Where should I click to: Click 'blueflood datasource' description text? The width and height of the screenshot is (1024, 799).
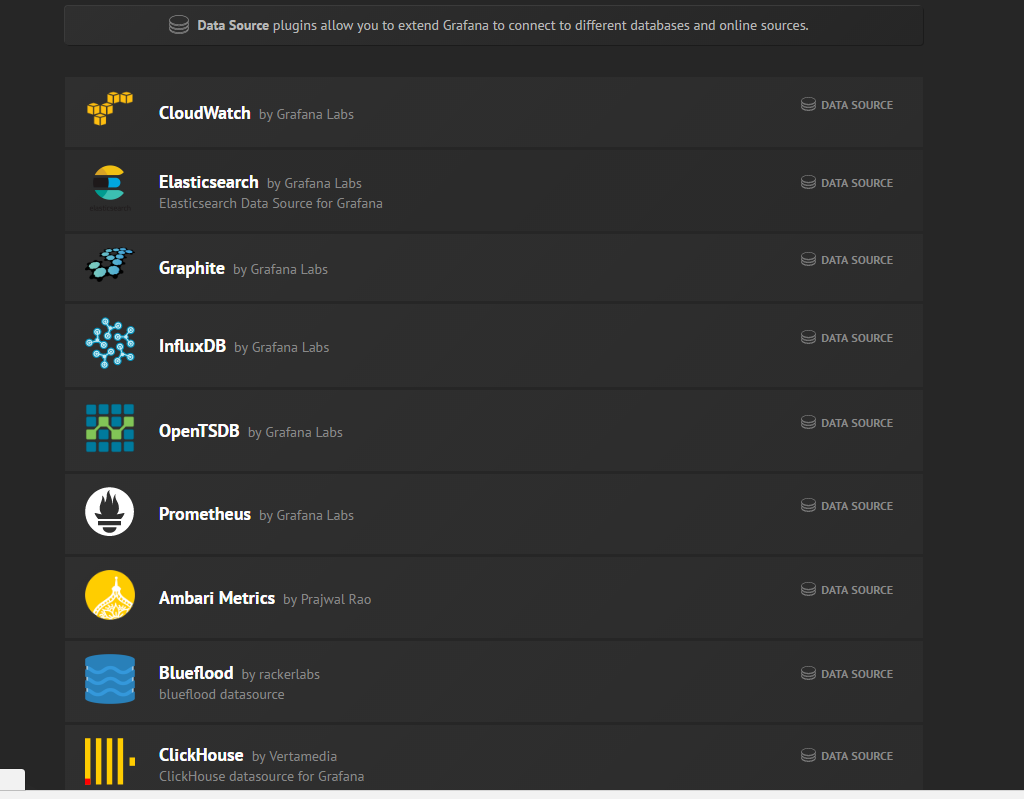click(221, 694)
